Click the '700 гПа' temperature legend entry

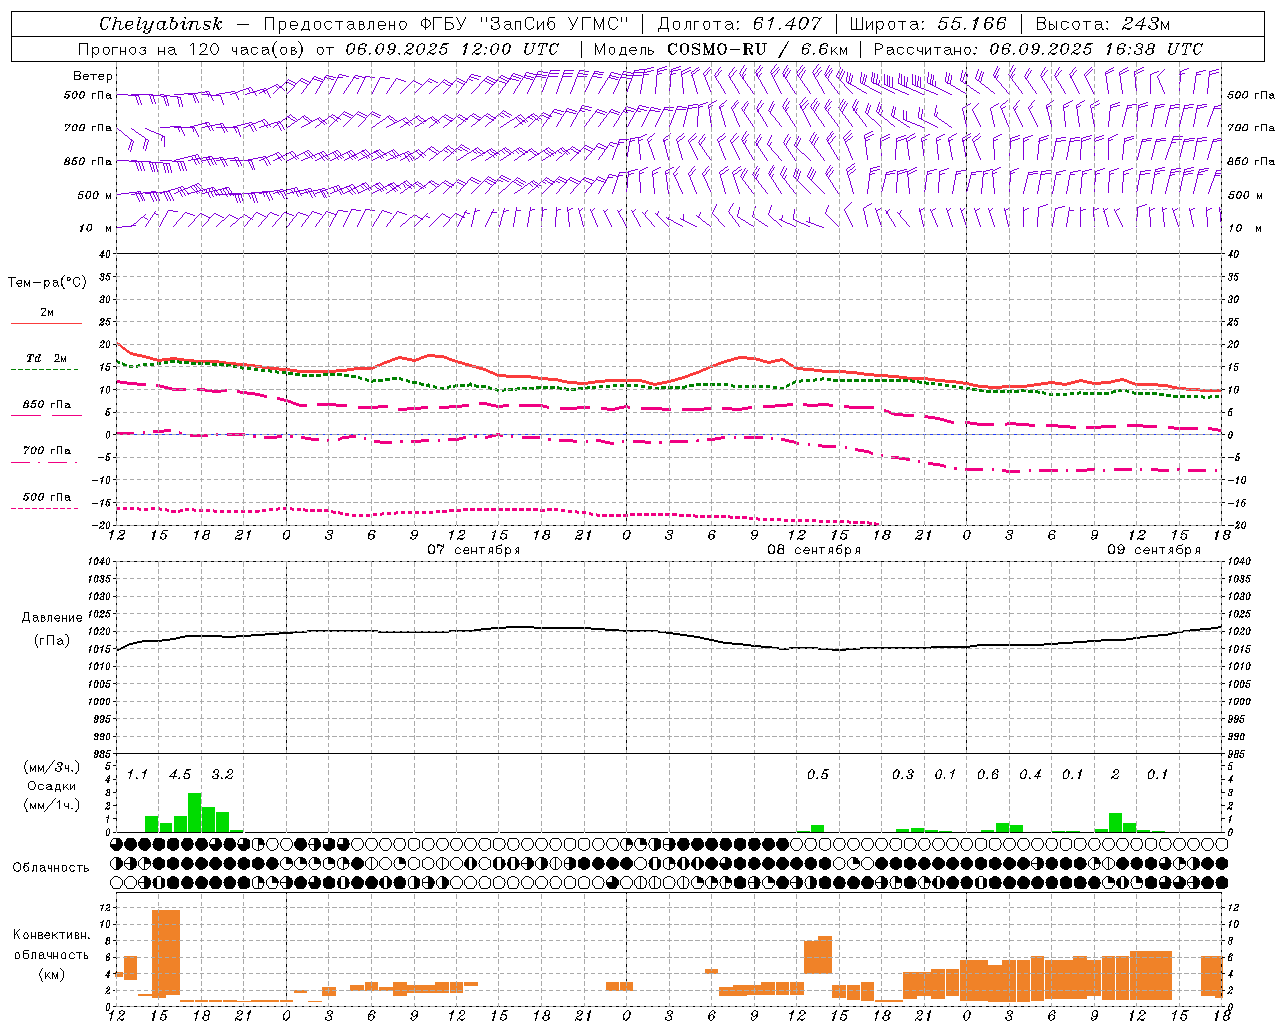click(x=46, y=451)
